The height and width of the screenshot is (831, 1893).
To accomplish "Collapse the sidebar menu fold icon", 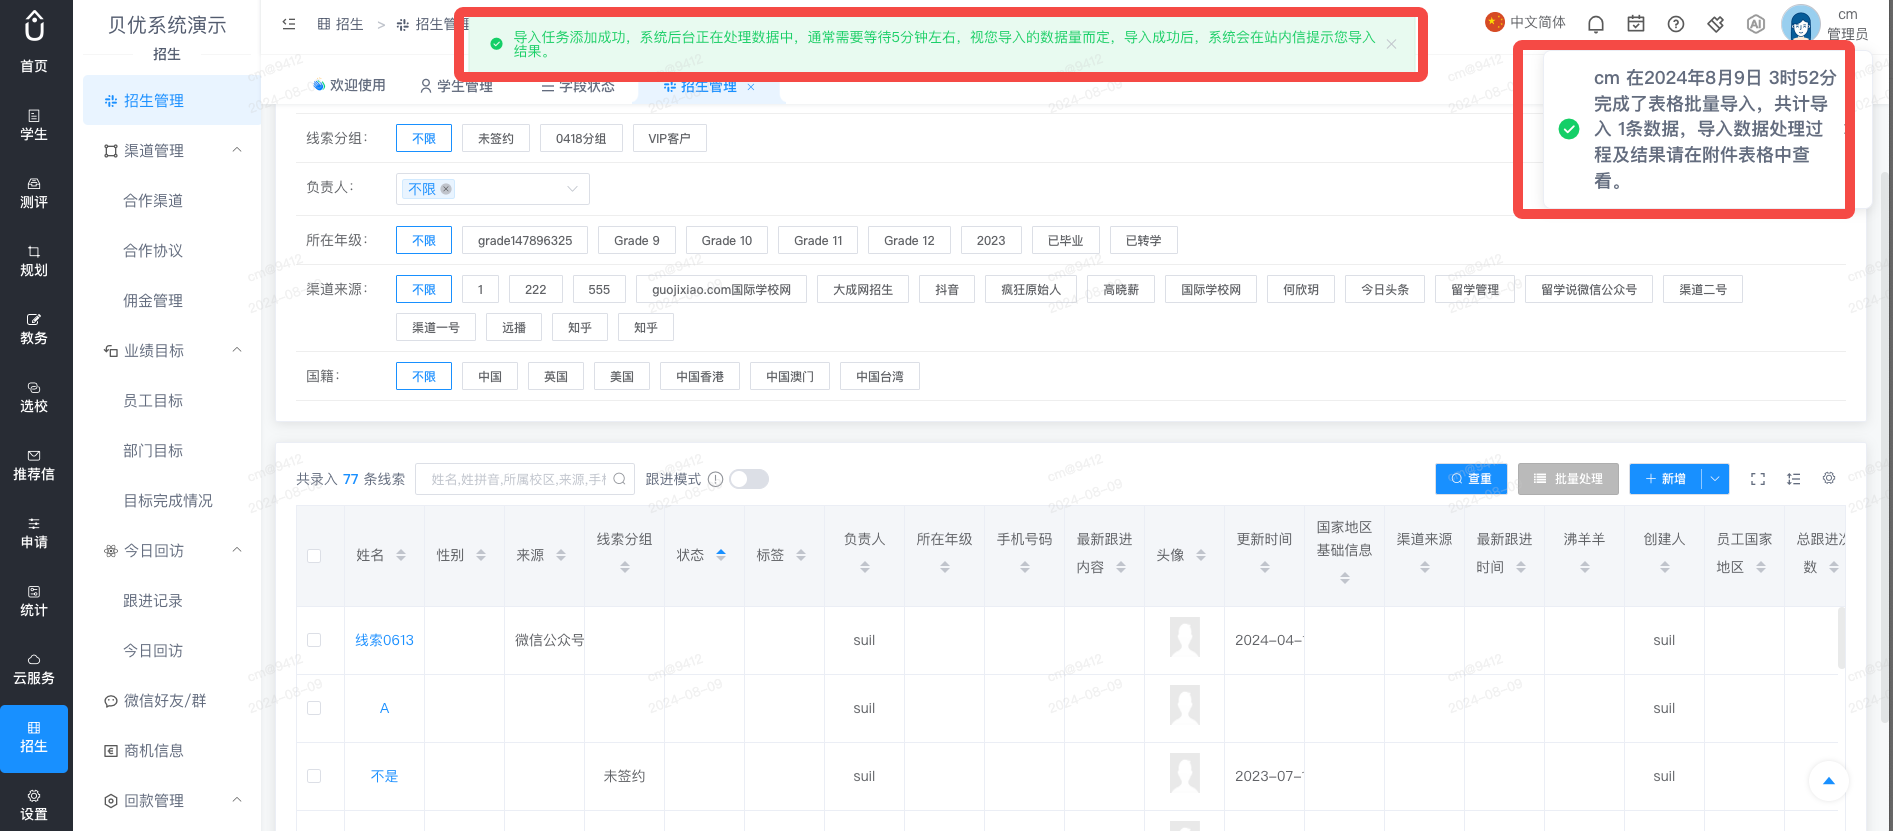I will (x=289, y=24).
